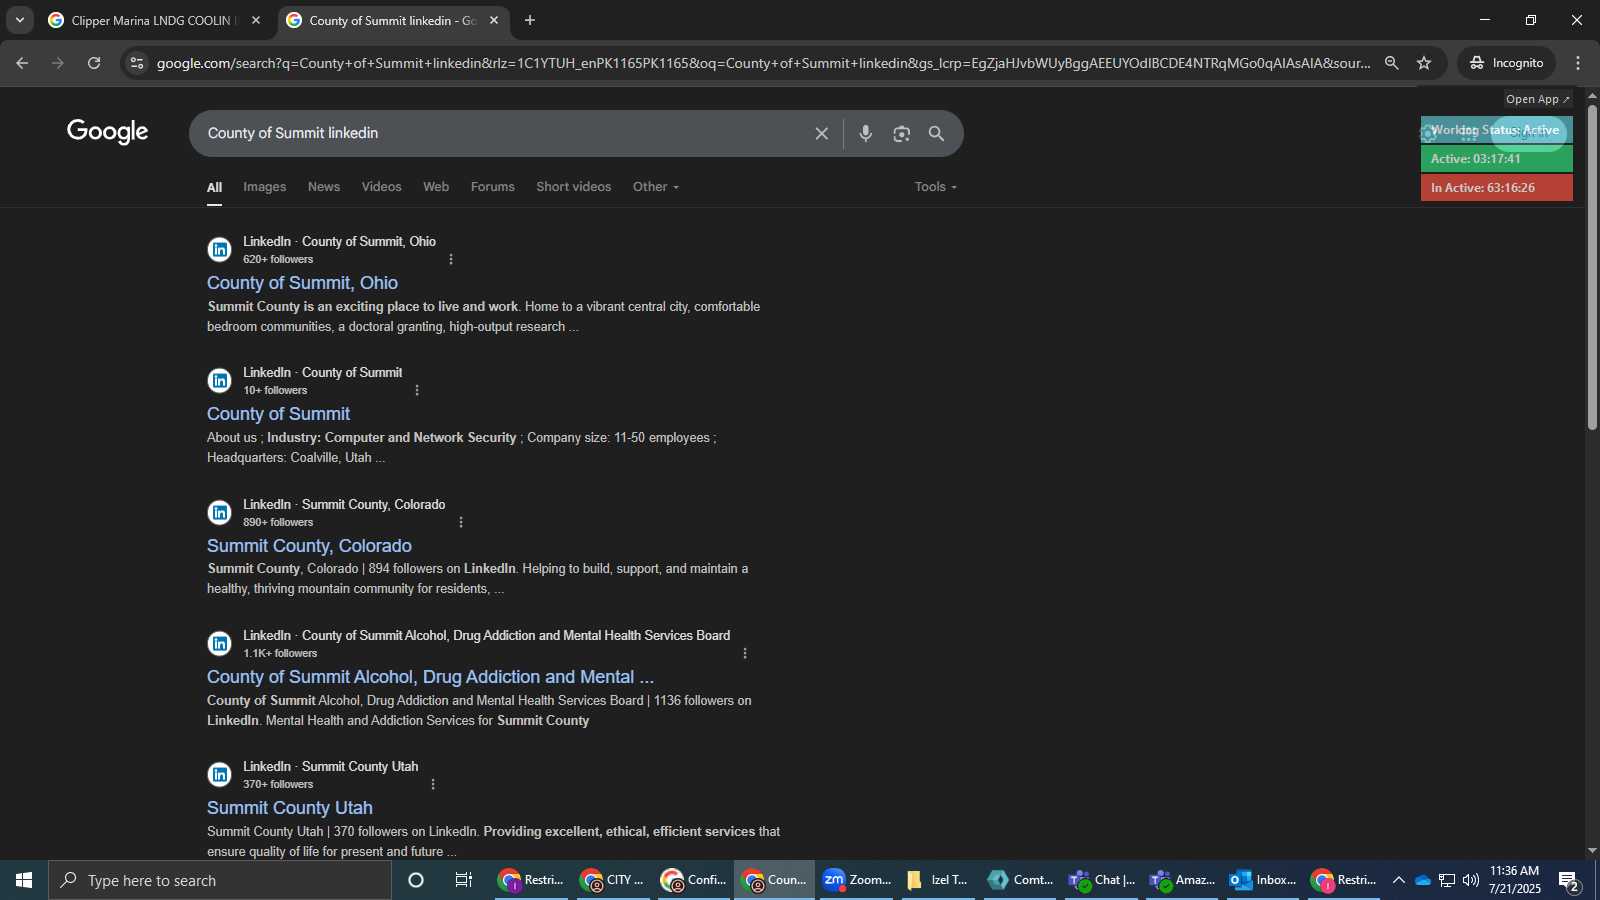Image resolution: width=1600 pixels, height=900 pixels.
Task: Bookmark this page with the star icon
Action: point(1424,63)
